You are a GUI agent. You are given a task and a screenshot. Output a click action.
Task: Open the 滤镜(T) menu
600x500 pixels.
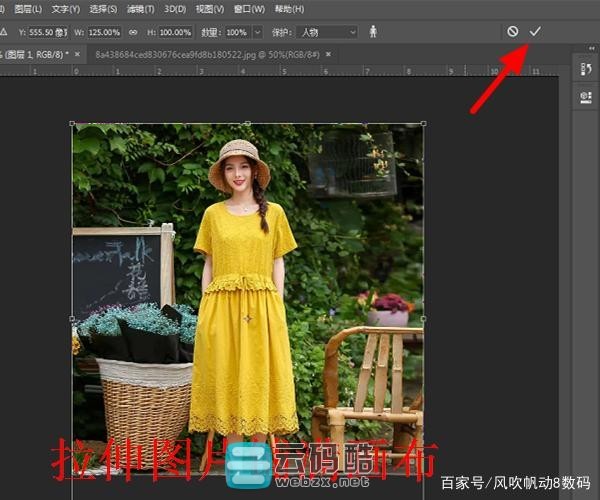tap(141, 9)
